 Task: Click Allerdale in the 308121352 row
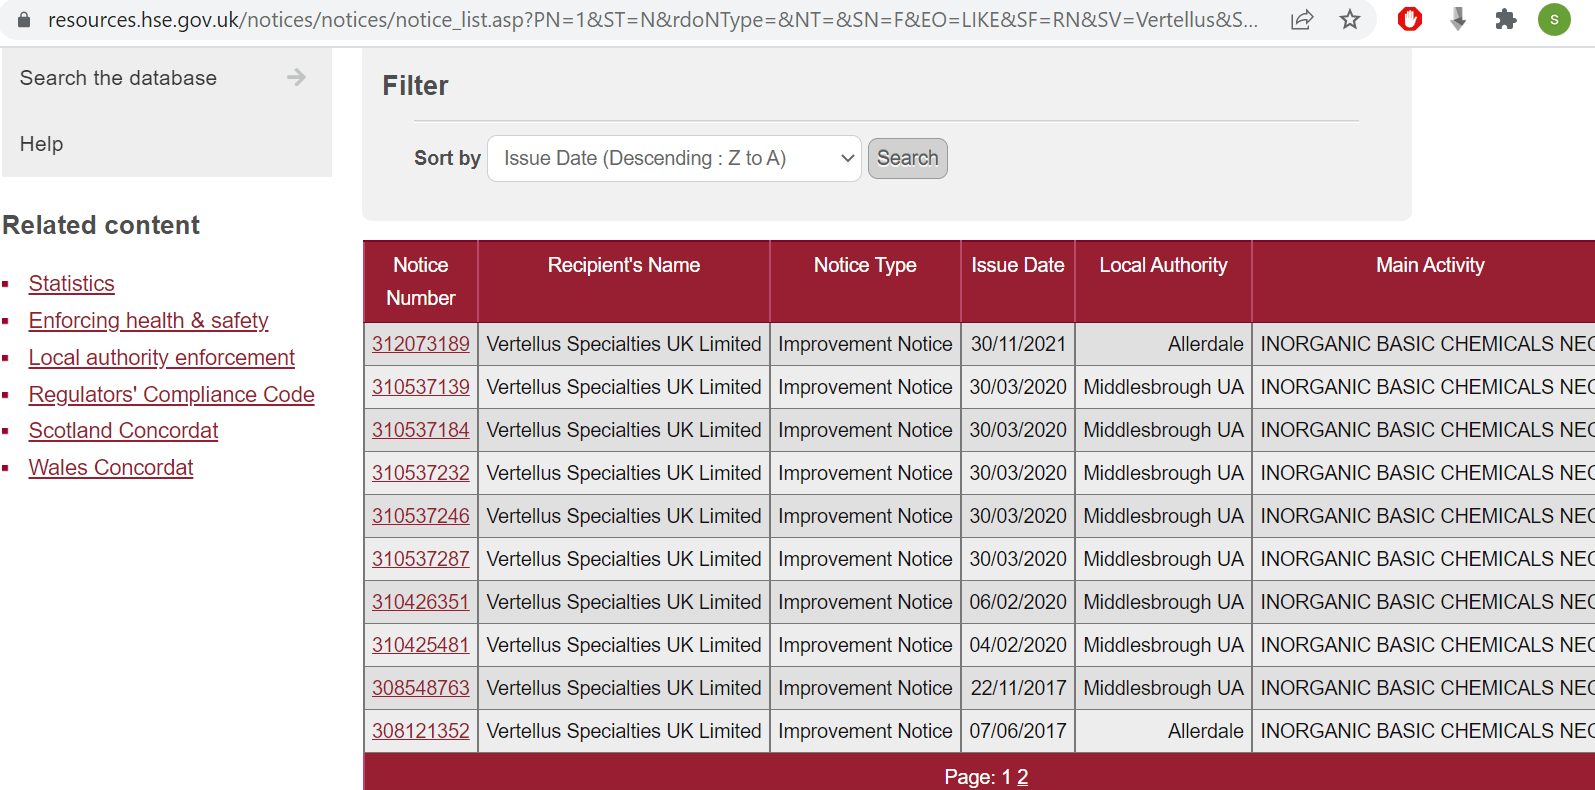point(1205,731)
